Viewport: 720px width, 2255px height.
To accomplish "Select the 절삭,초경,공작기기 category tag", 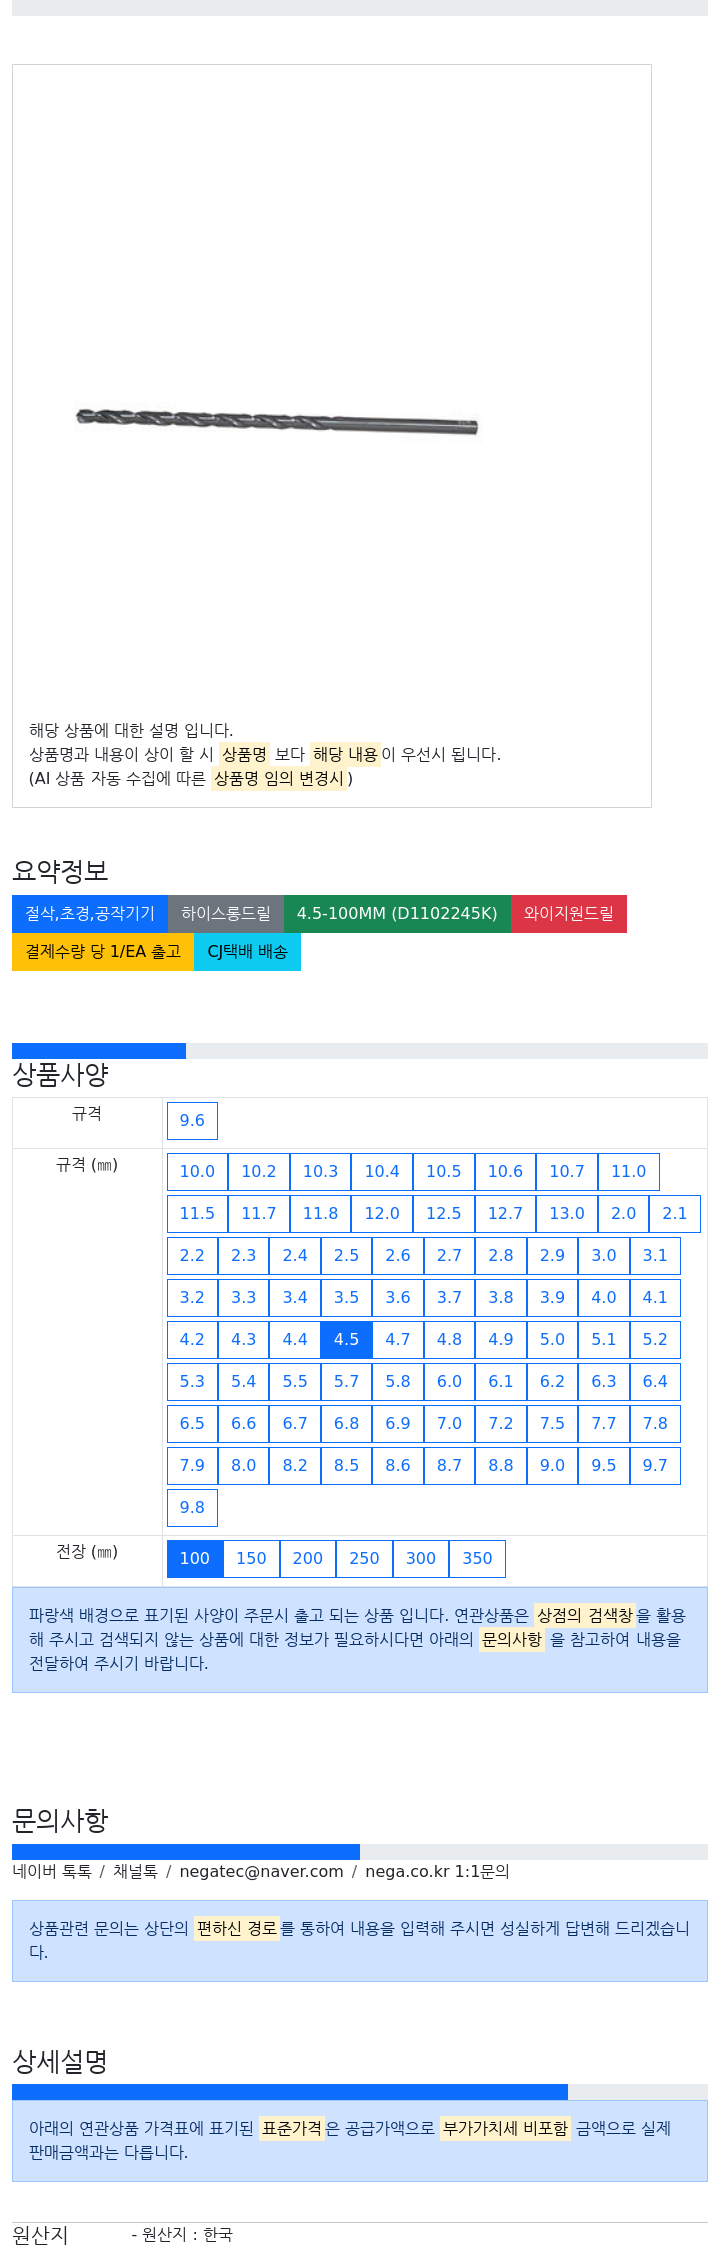I will coord(90,914).
